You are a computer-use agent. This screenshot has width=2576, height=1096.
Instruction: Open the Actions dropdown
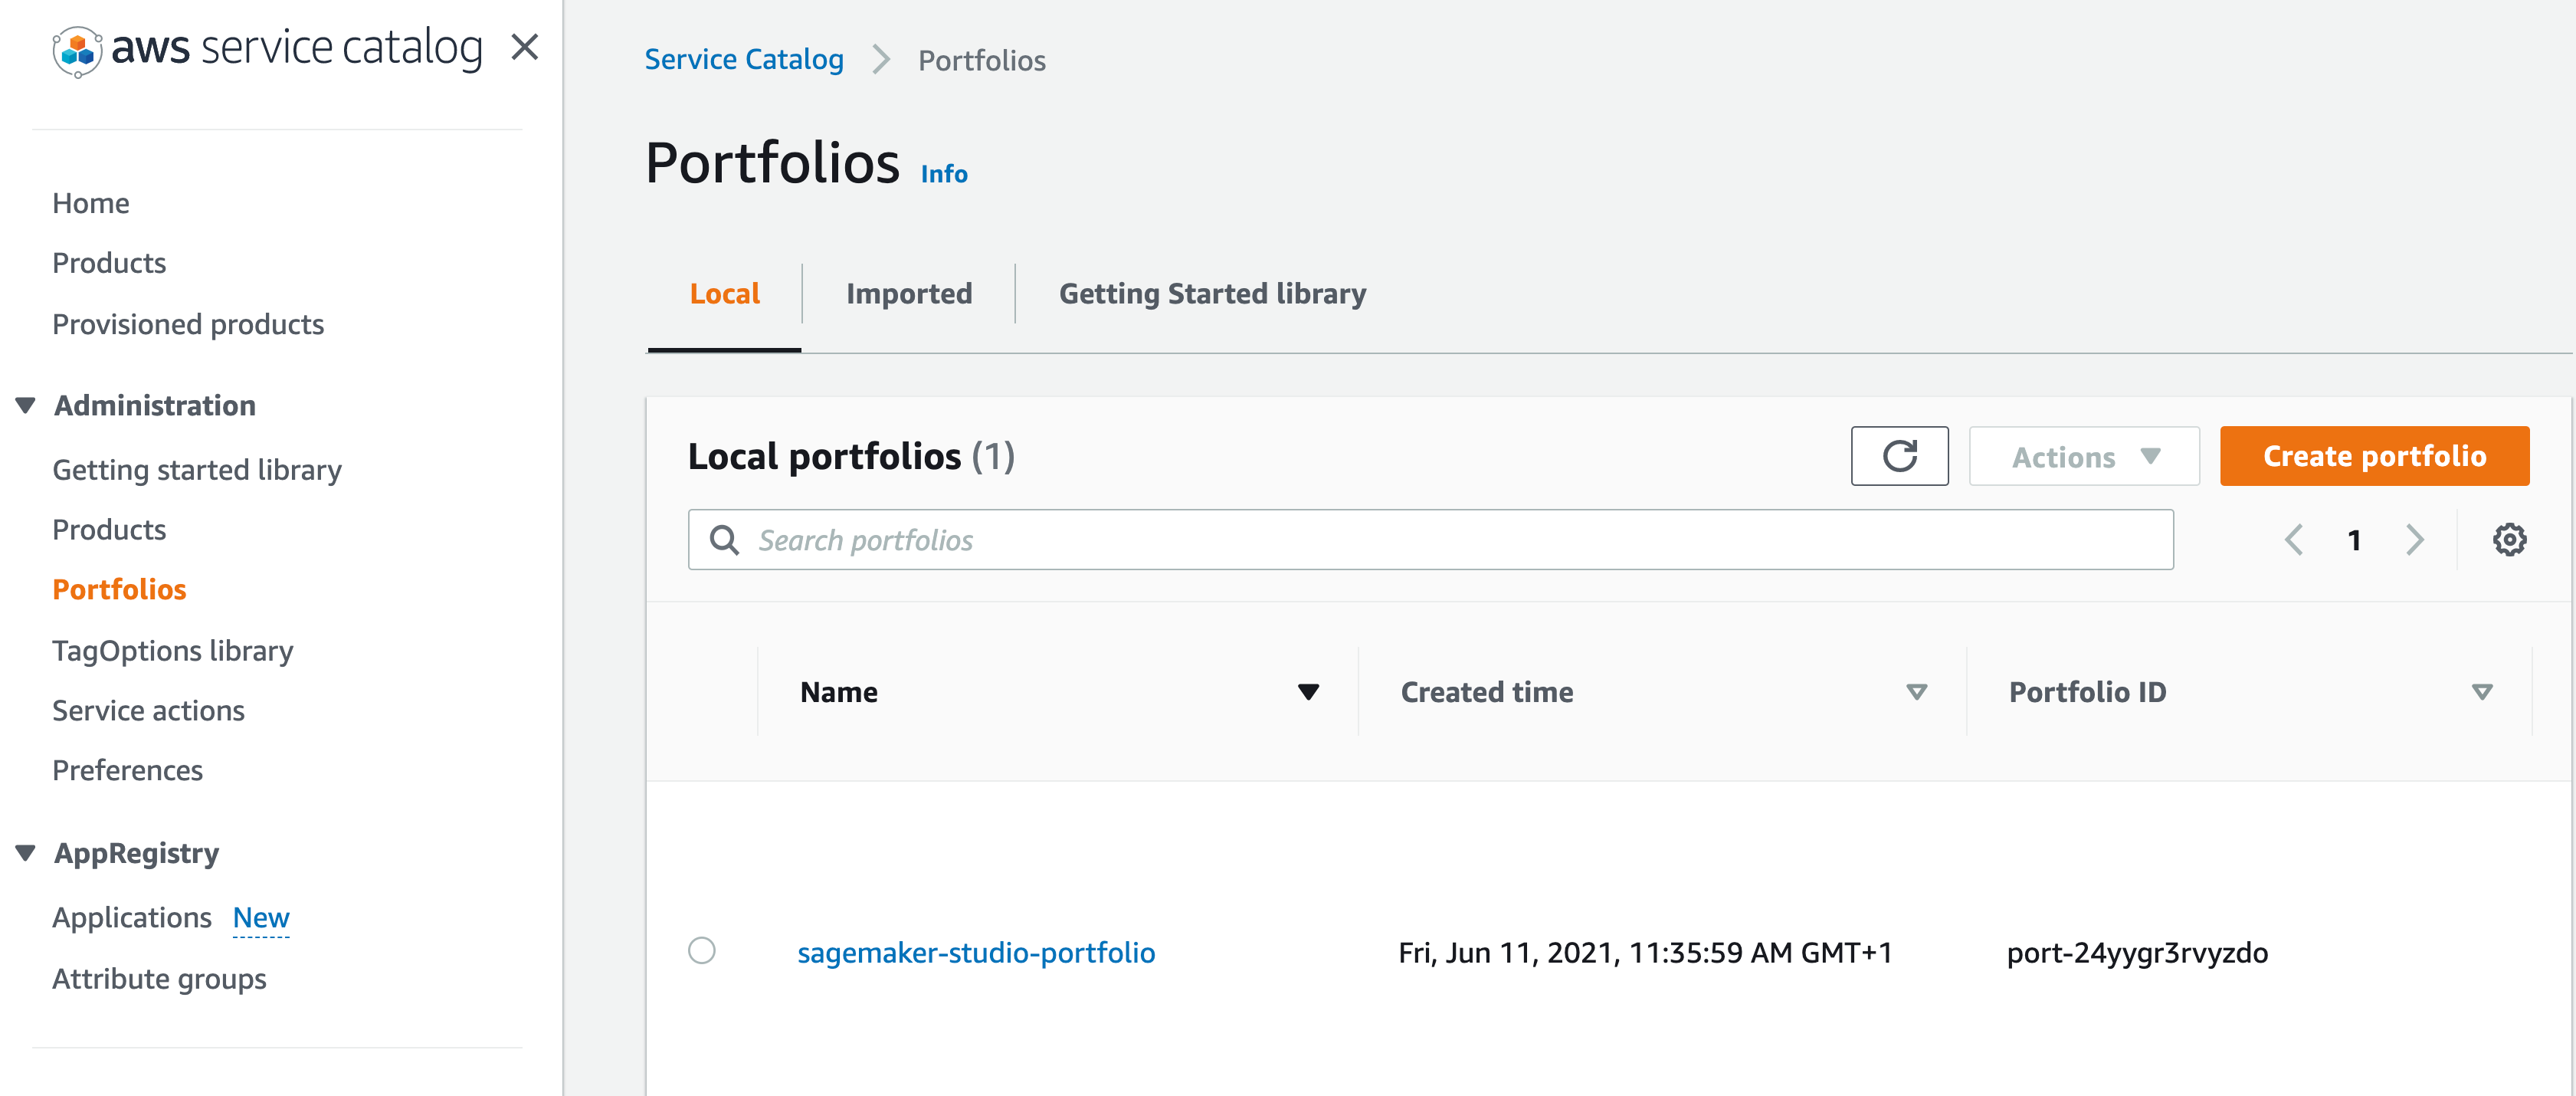click(2084, 456)
